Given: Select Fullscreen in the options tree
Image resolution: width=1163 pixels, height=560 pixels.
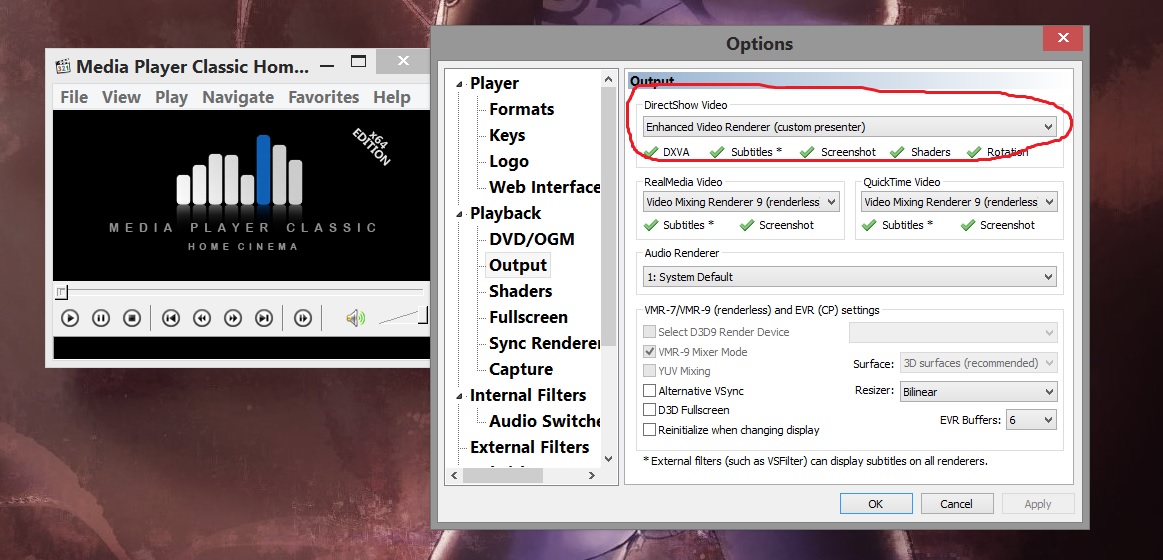Looking at the screenshot, I should pos(528,317).
